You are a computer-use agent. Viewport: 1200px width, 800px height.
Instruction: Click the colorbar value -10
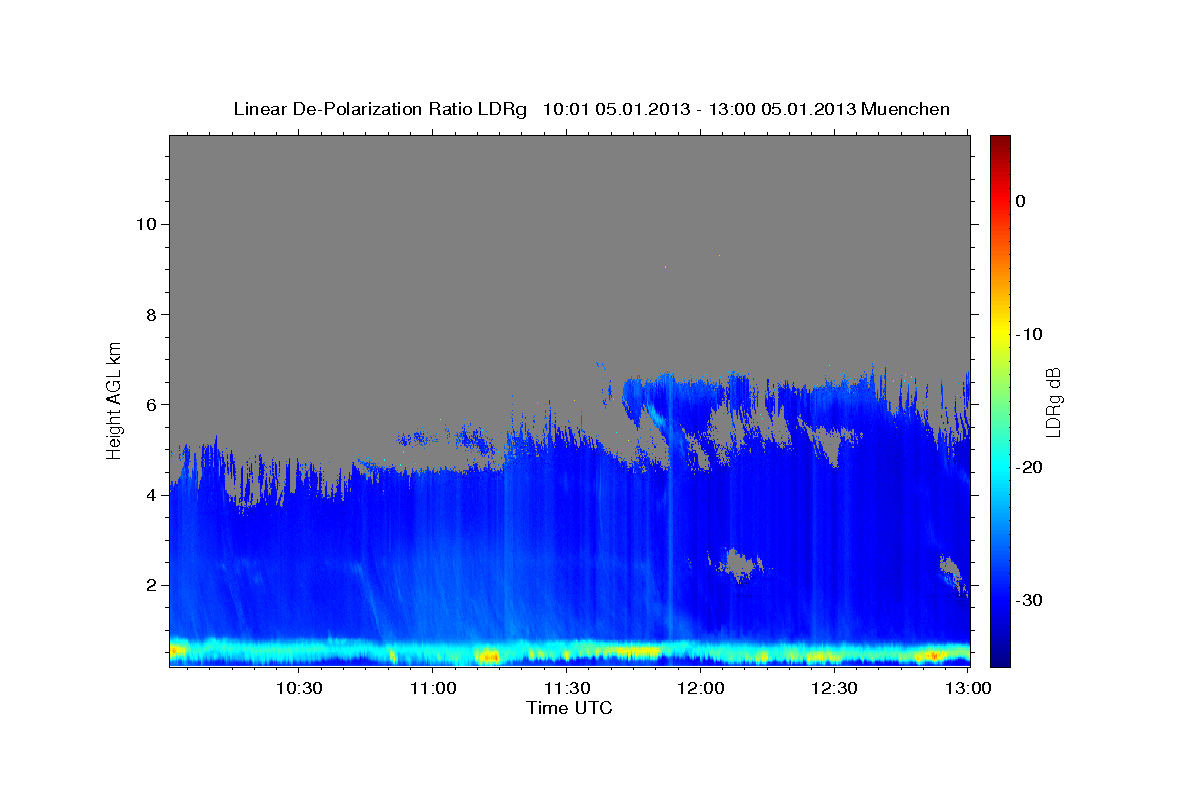(1030, 334)
